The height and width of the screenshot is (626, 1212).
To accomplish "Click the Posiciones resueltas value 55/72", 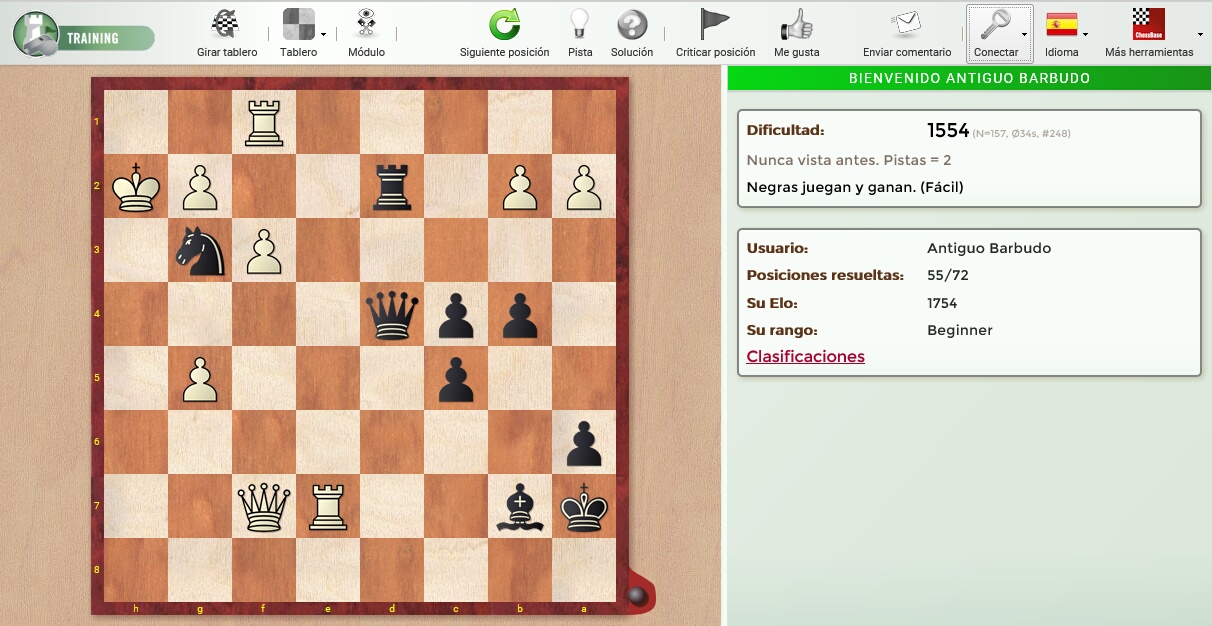I will pyautogui.click(x=948, y=275).
